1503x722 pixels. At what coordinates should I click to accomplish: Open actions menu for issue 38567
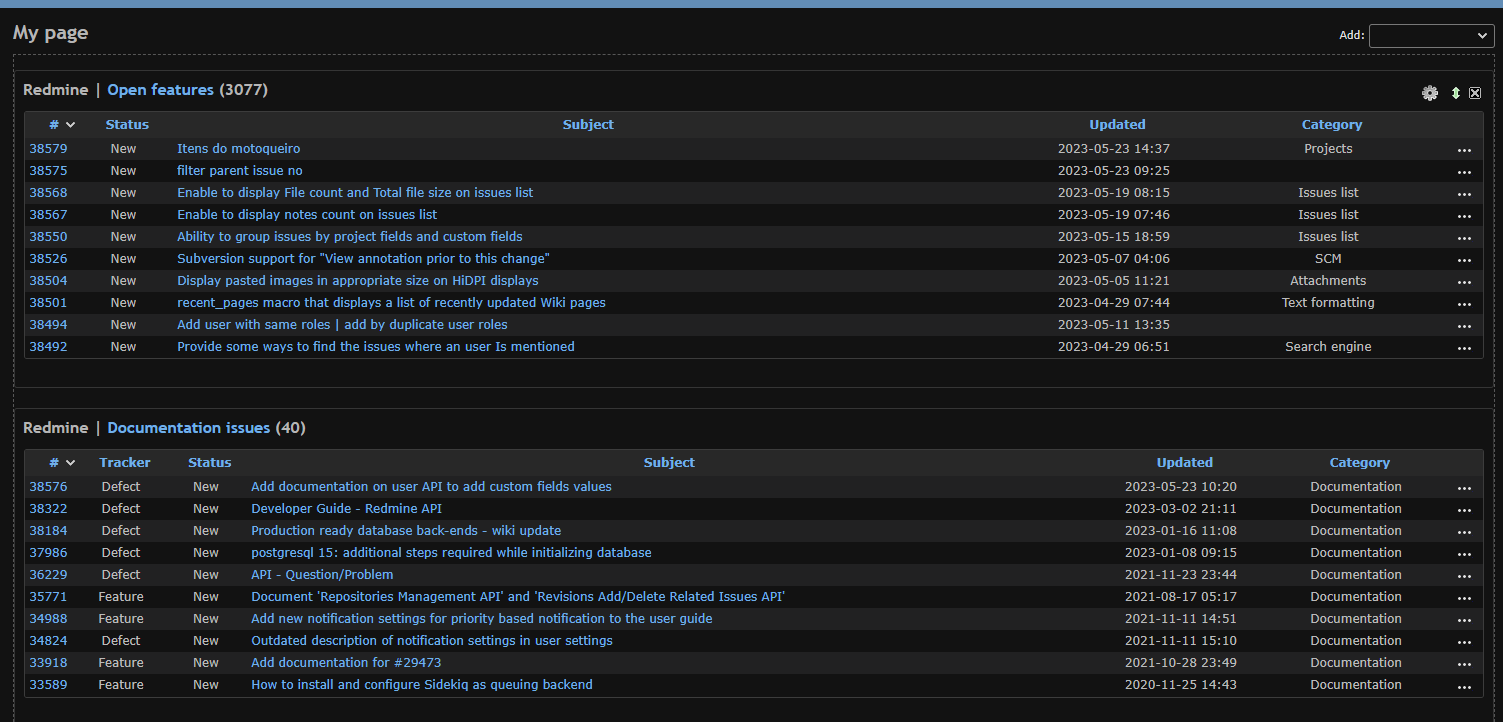(x=1464, y=216)
